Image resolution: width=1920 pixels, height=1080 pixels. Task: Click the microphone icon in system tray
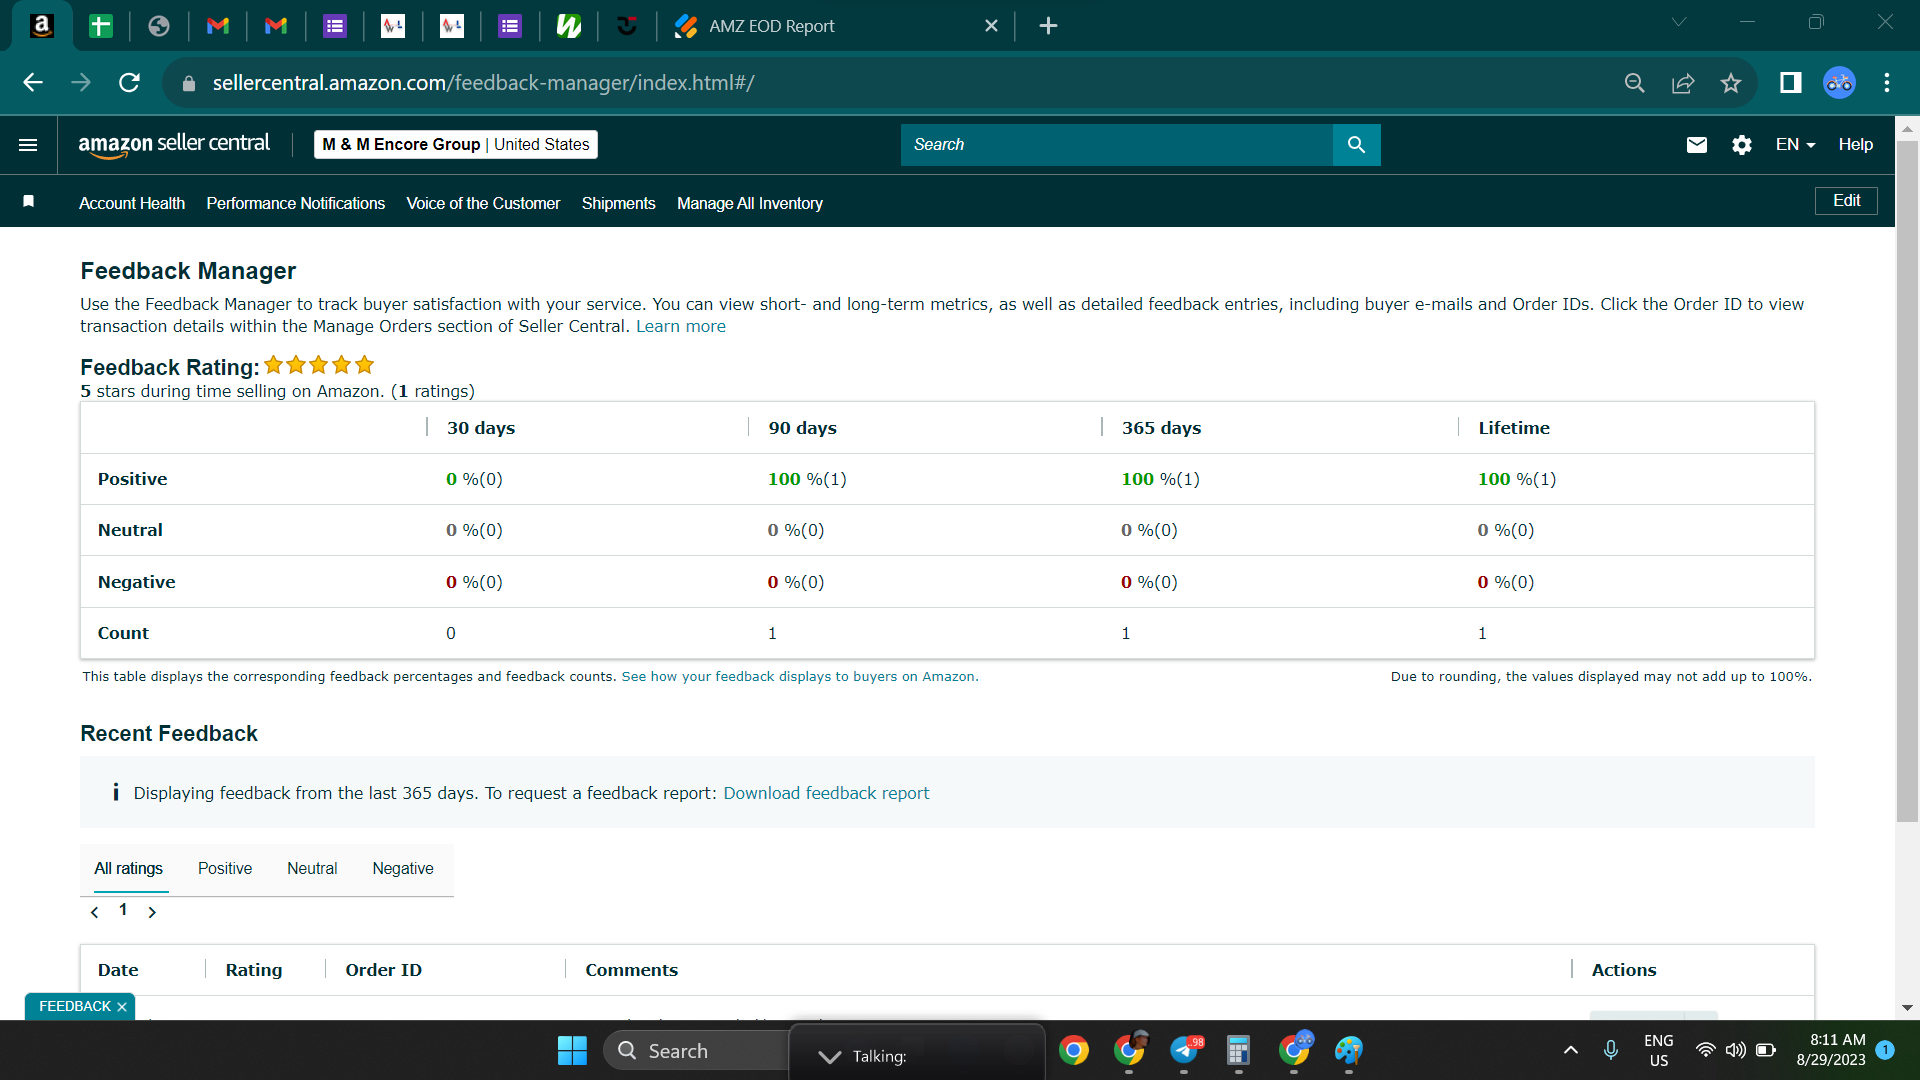click(1611, 1050)
